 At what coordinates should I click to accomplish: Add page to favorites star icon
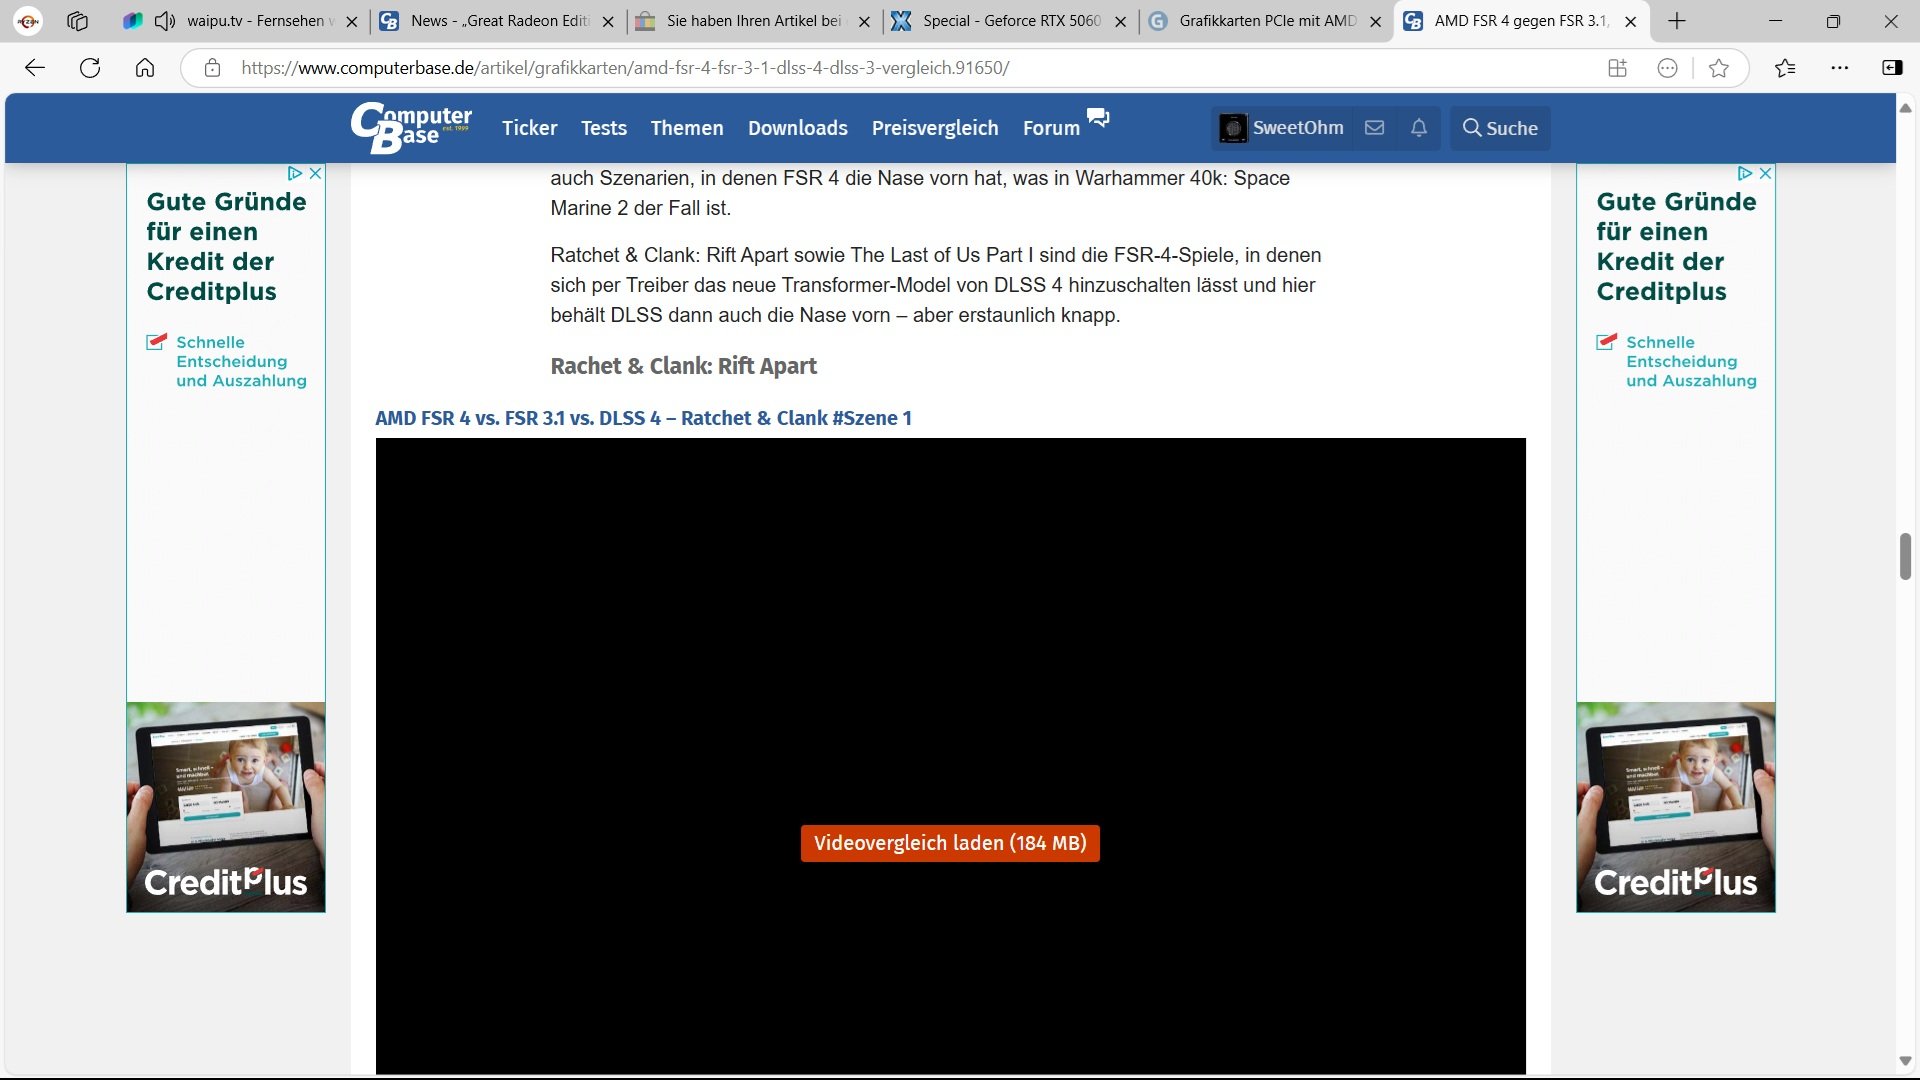(x=1718, y=68)
